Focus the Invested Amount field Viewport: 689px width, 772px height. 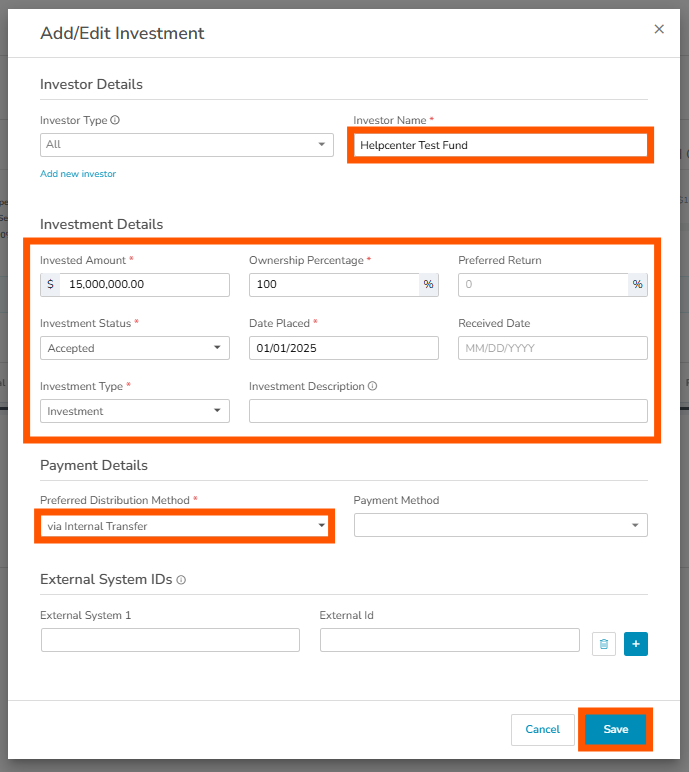(x=145, y=285)
